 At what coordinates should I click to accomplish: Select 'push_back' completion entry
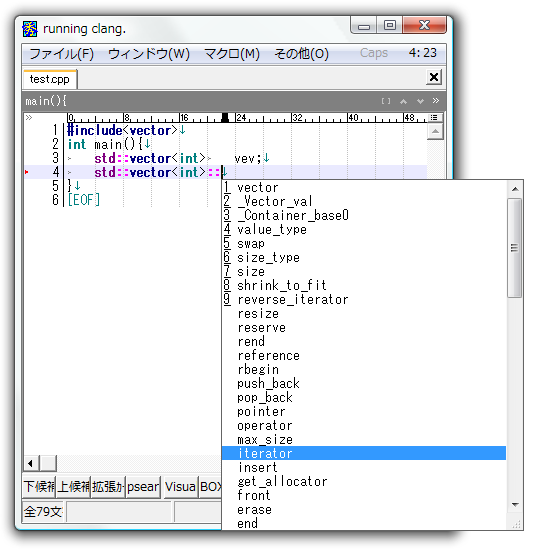coord(364,383)
